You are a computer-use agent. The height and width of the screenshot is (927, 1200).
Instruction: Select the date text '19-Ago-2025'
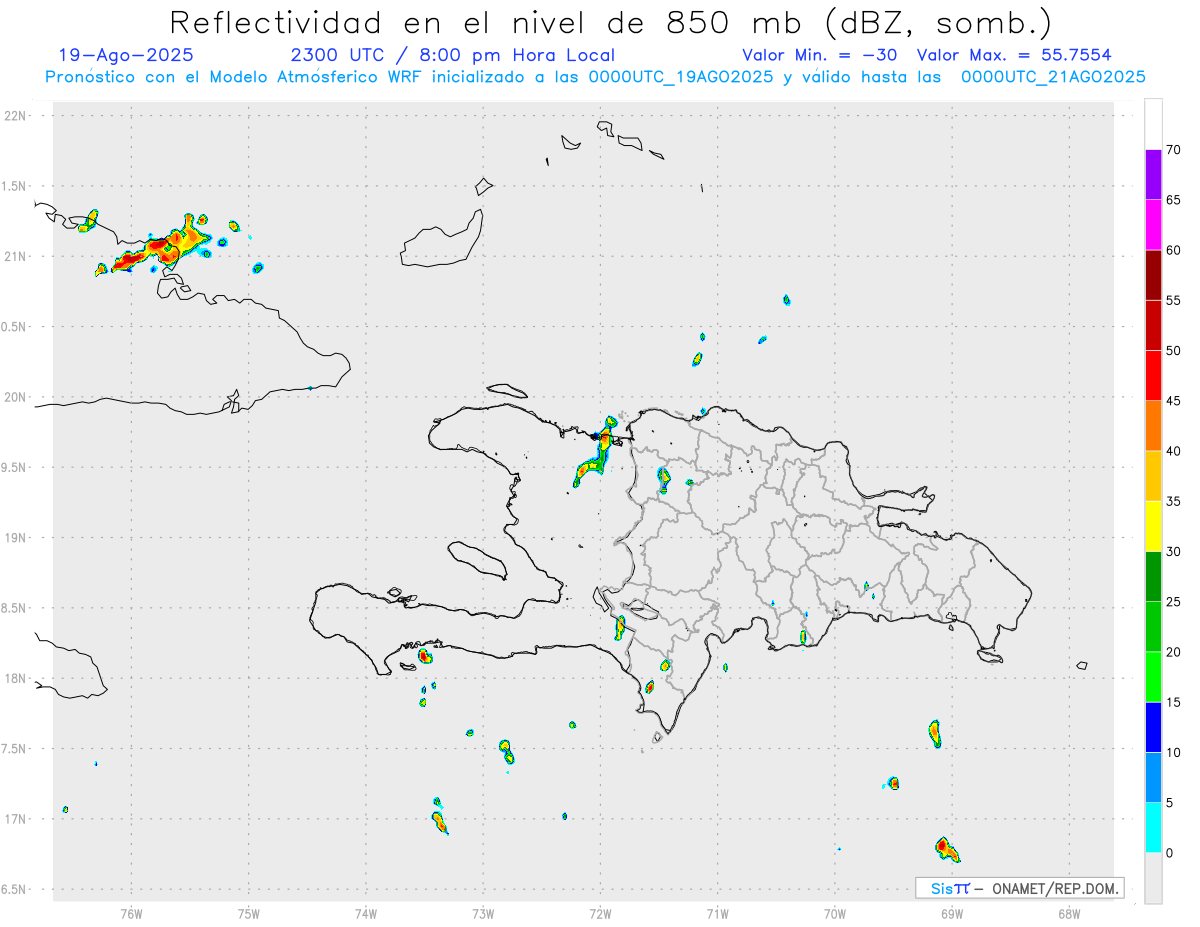(x=126, y=55)
